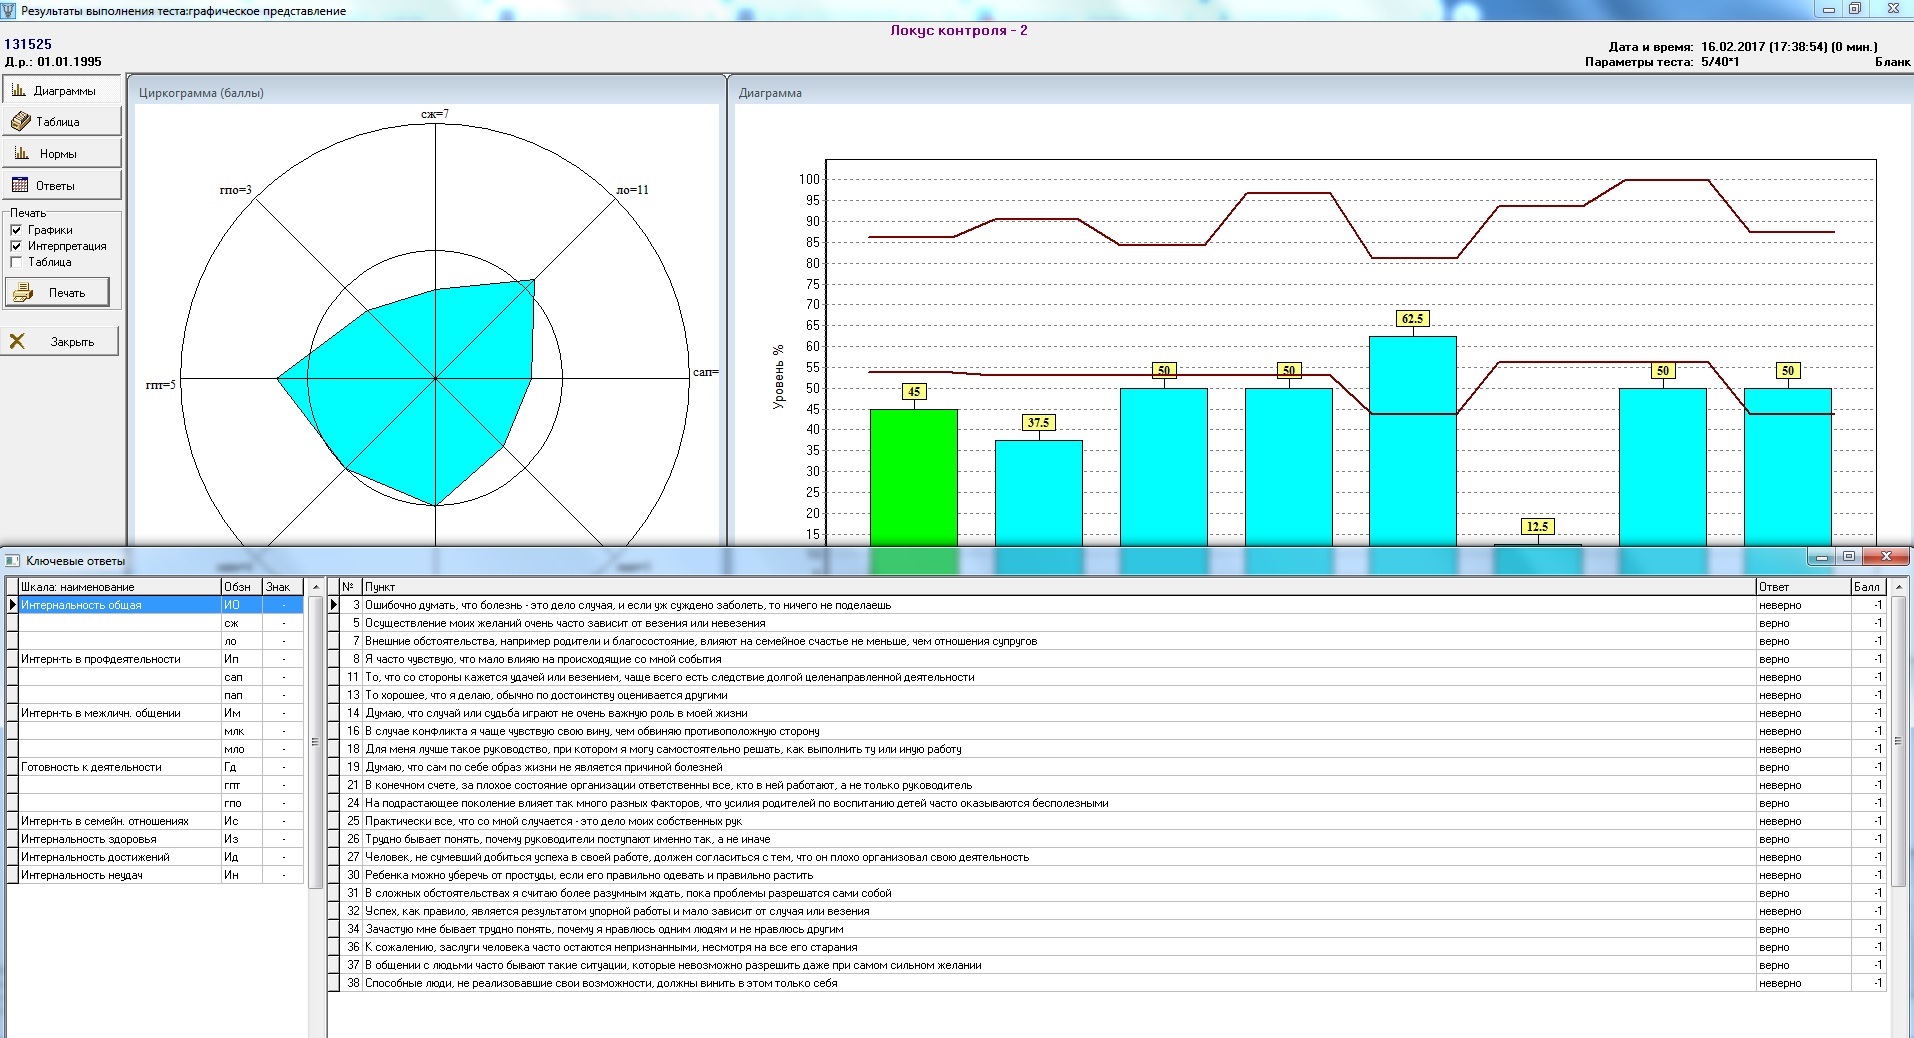Uncheck the Графики print checkbox
Screen dimensions: 1914x1038
pyautogui.click(x=16, y=230)
